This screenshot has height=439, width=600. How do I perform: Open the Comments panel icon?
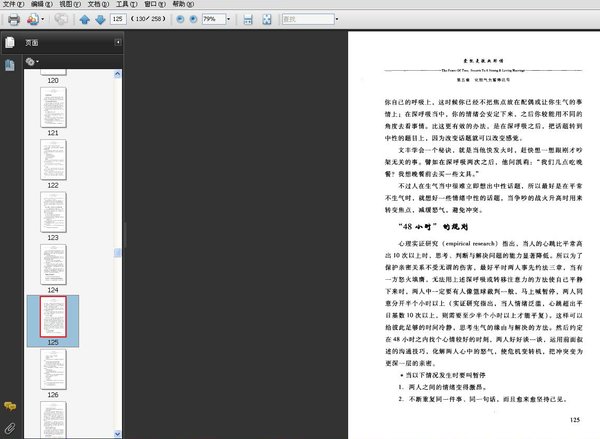click(10, 406)
